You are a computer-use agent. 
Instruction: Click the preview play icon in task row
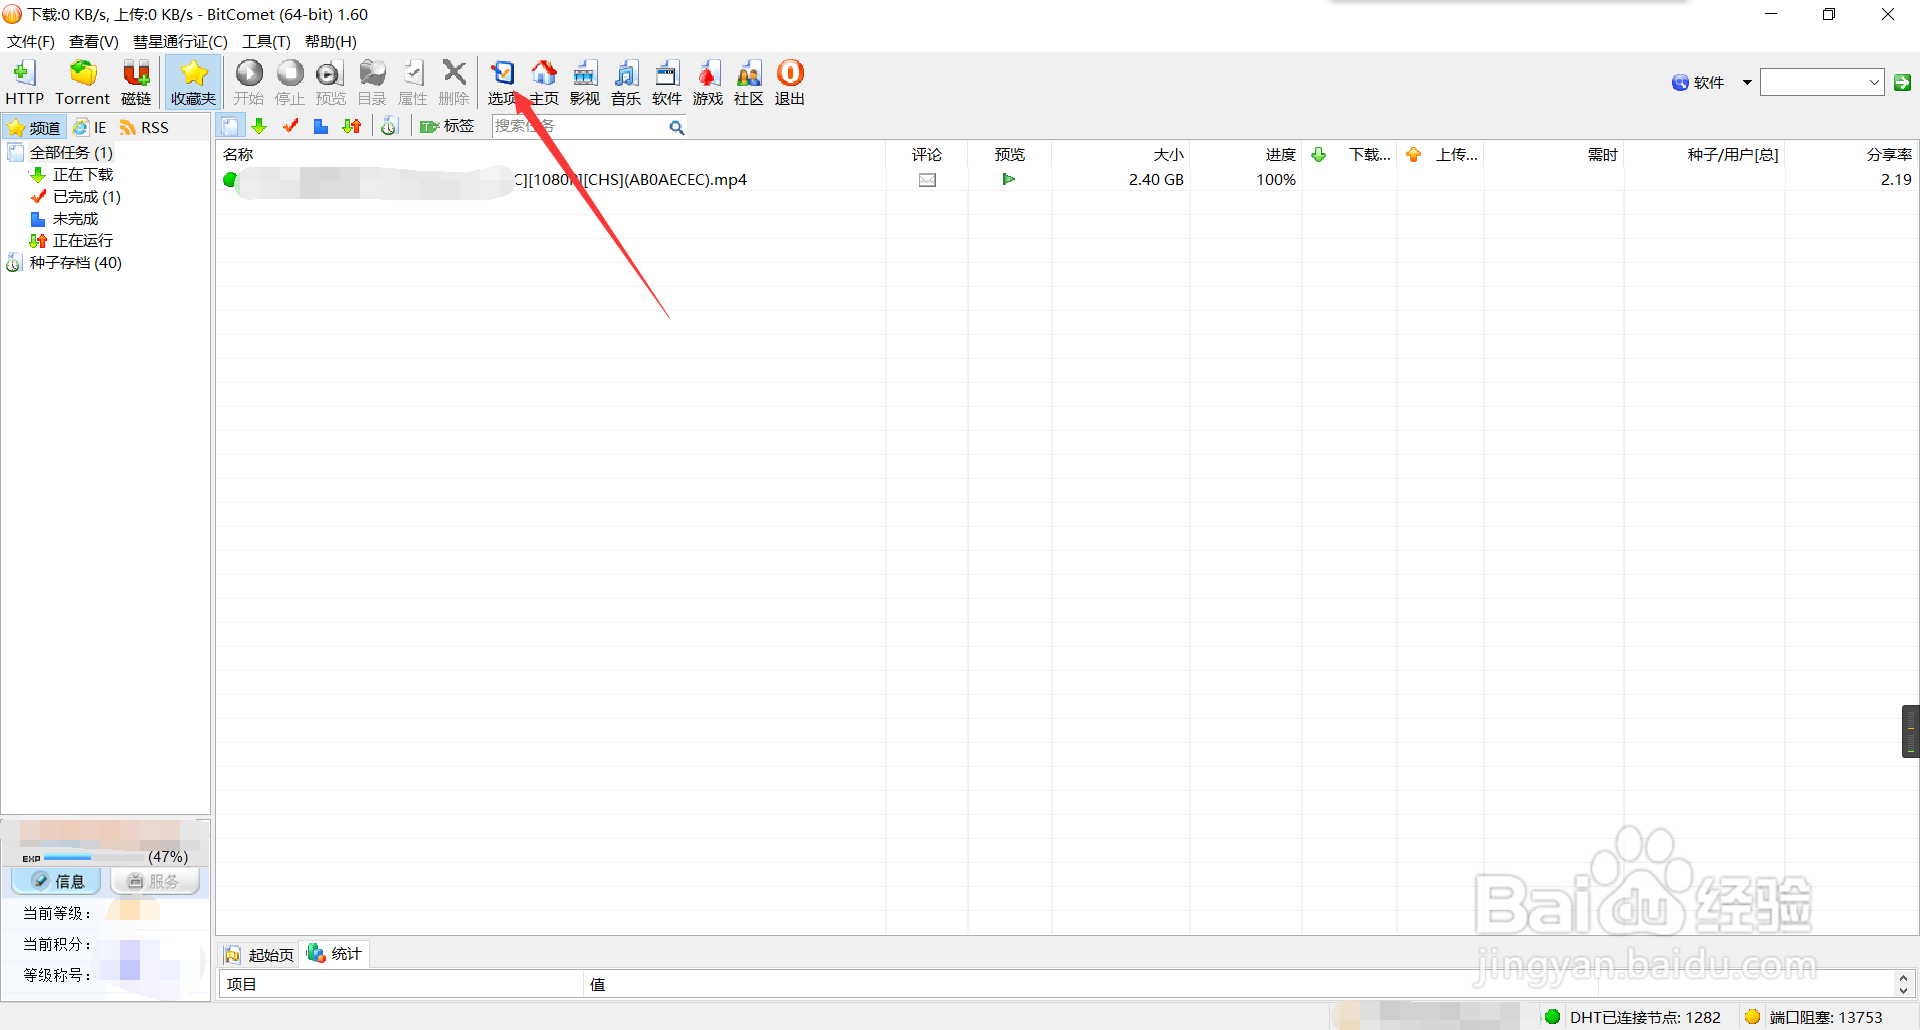[1009, 179]
